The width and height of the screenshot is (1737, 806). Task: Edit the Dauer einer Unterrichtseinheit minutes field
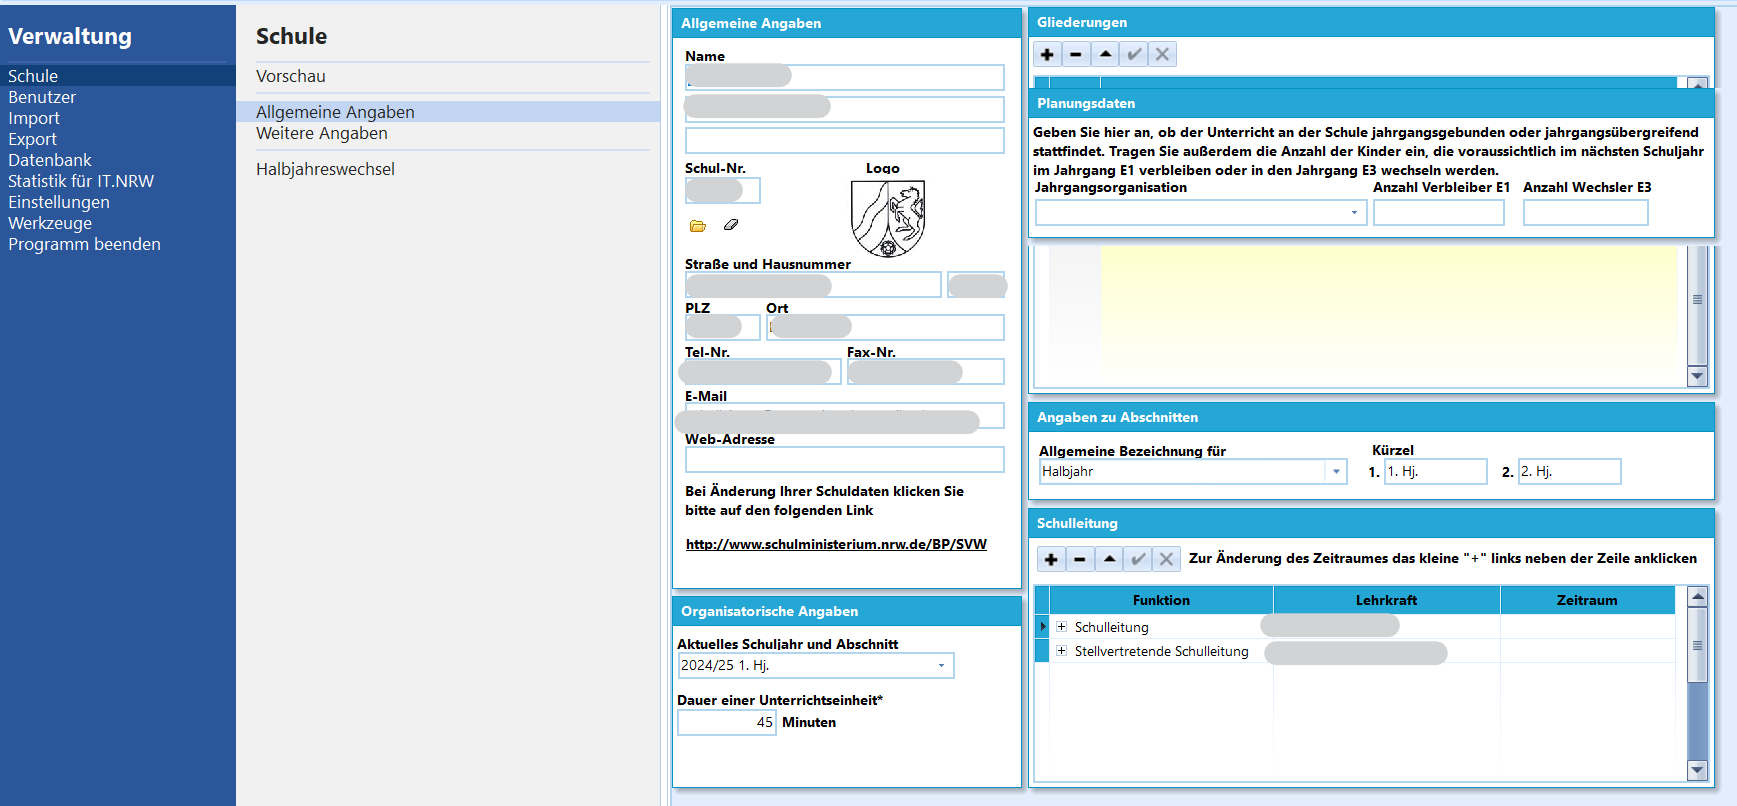727,722
